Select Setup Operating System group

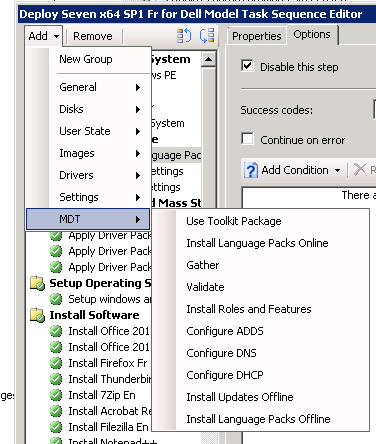tap(100, 283)
